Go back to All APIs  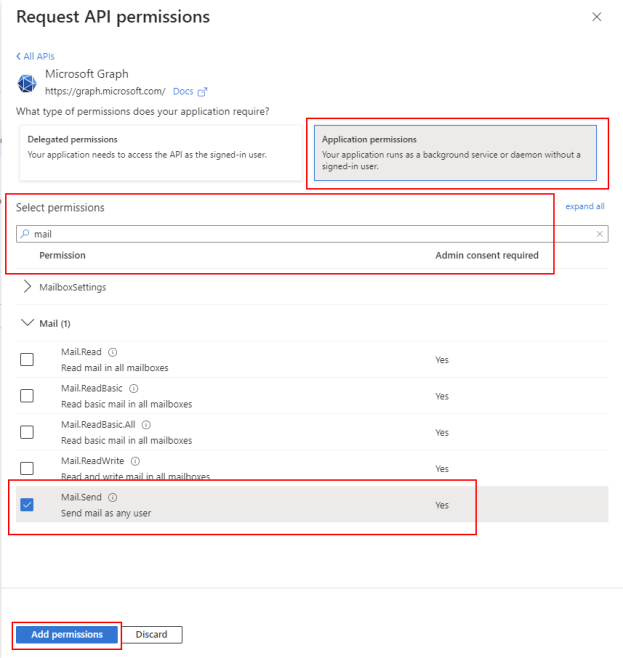point(34,56)
